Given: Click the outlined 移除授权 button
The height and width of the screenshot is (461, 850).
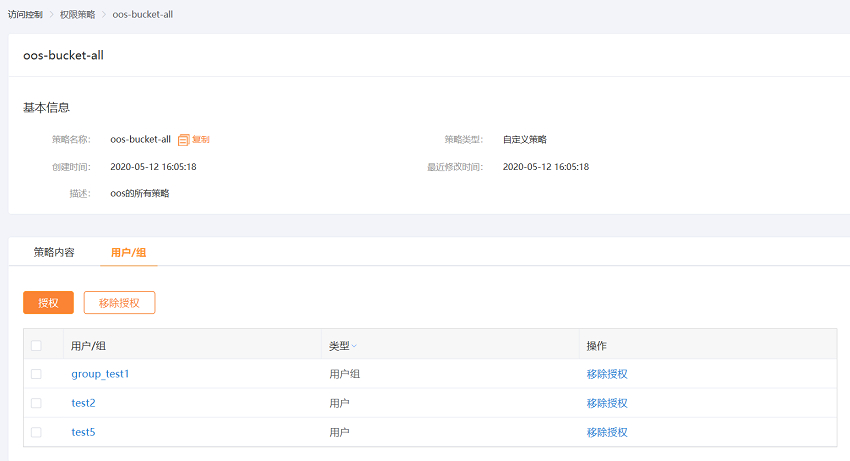Looking at the screenshot, I should tap(119, 303).
